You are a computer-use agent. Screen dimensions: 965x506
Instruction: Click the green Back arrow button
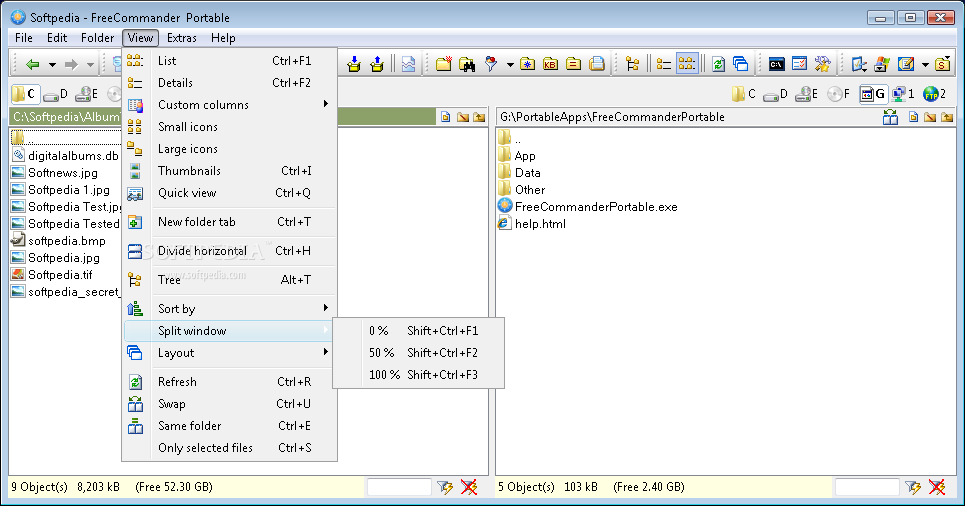[33, 64]
